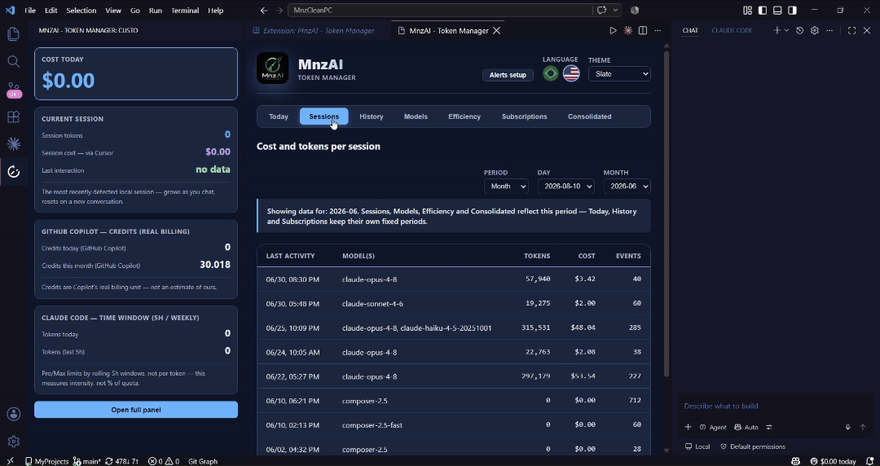
Task: Click the main* branch in status bar
Action: [x=87, y=461]
